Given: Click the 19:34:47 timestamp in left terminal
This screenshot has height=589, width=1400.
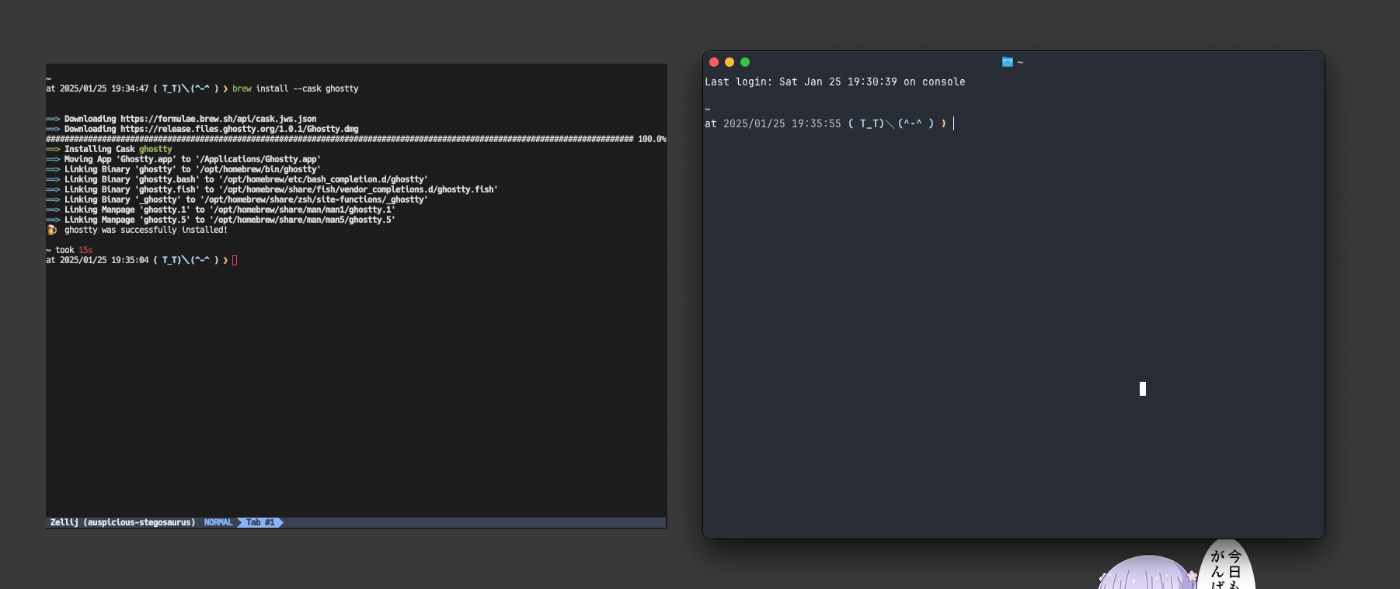Looking at the screenshot, I should pyautogui.click(x=104, y=88).
